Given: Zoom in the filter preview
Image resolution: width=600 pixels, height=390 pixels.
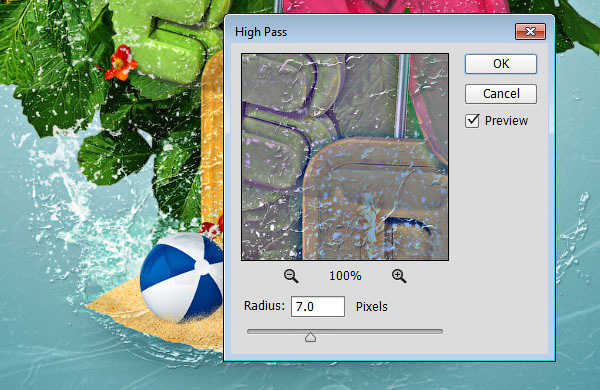Looking at the screenshot, I should click(x=399, y=276).
